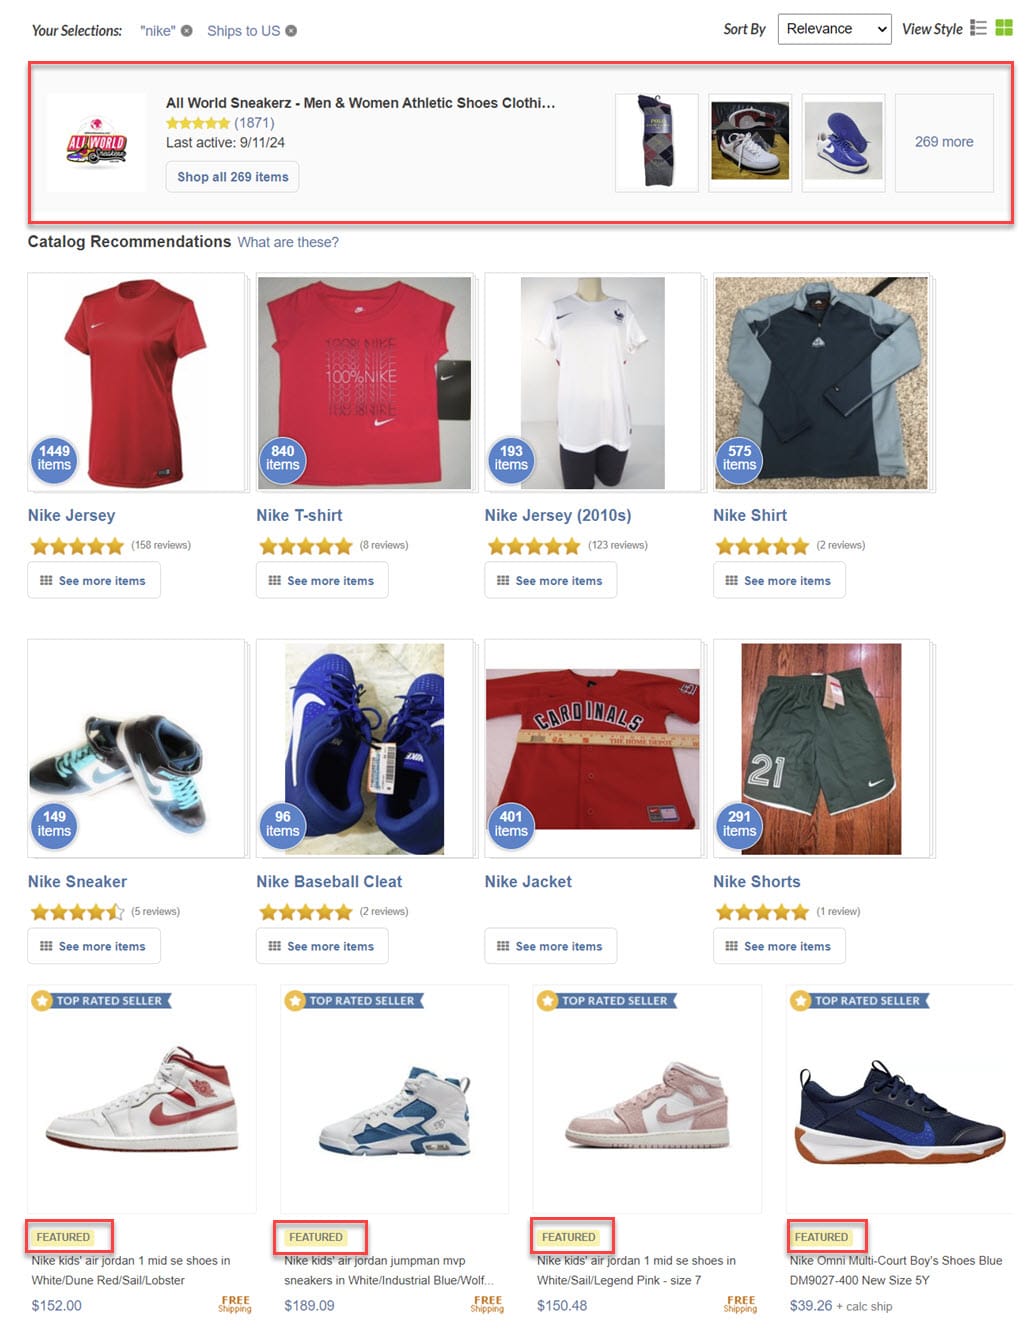Remove the Ships to US filter
Viewport: 1027px width, 1330px height.
(x=291, y=31)
